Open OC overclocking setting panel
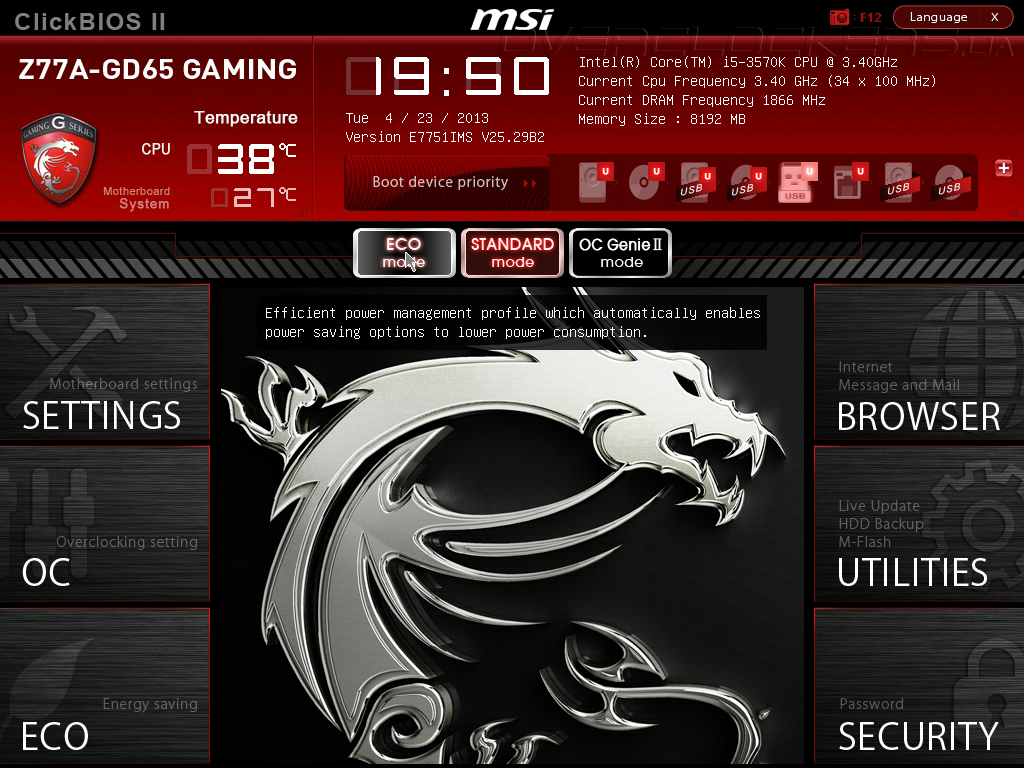Image resolution: width=1024 pixels, height=768 pixels. (104, 523)
